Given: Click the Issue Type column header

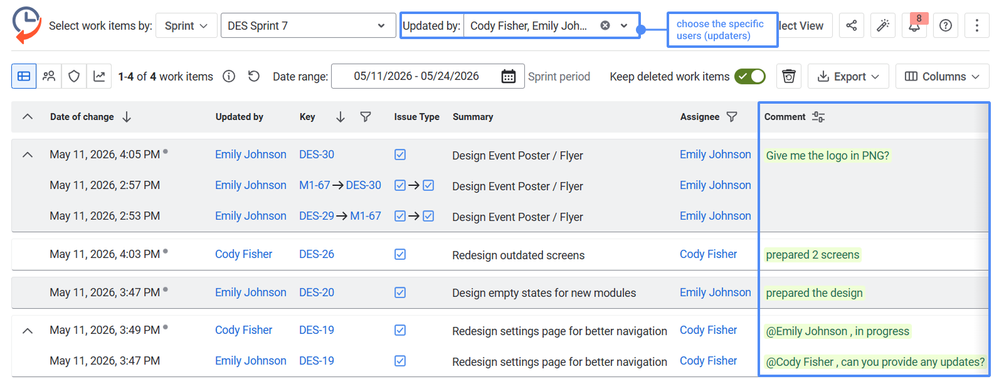Looking at the screenshot, I should [x=417, y=117].
